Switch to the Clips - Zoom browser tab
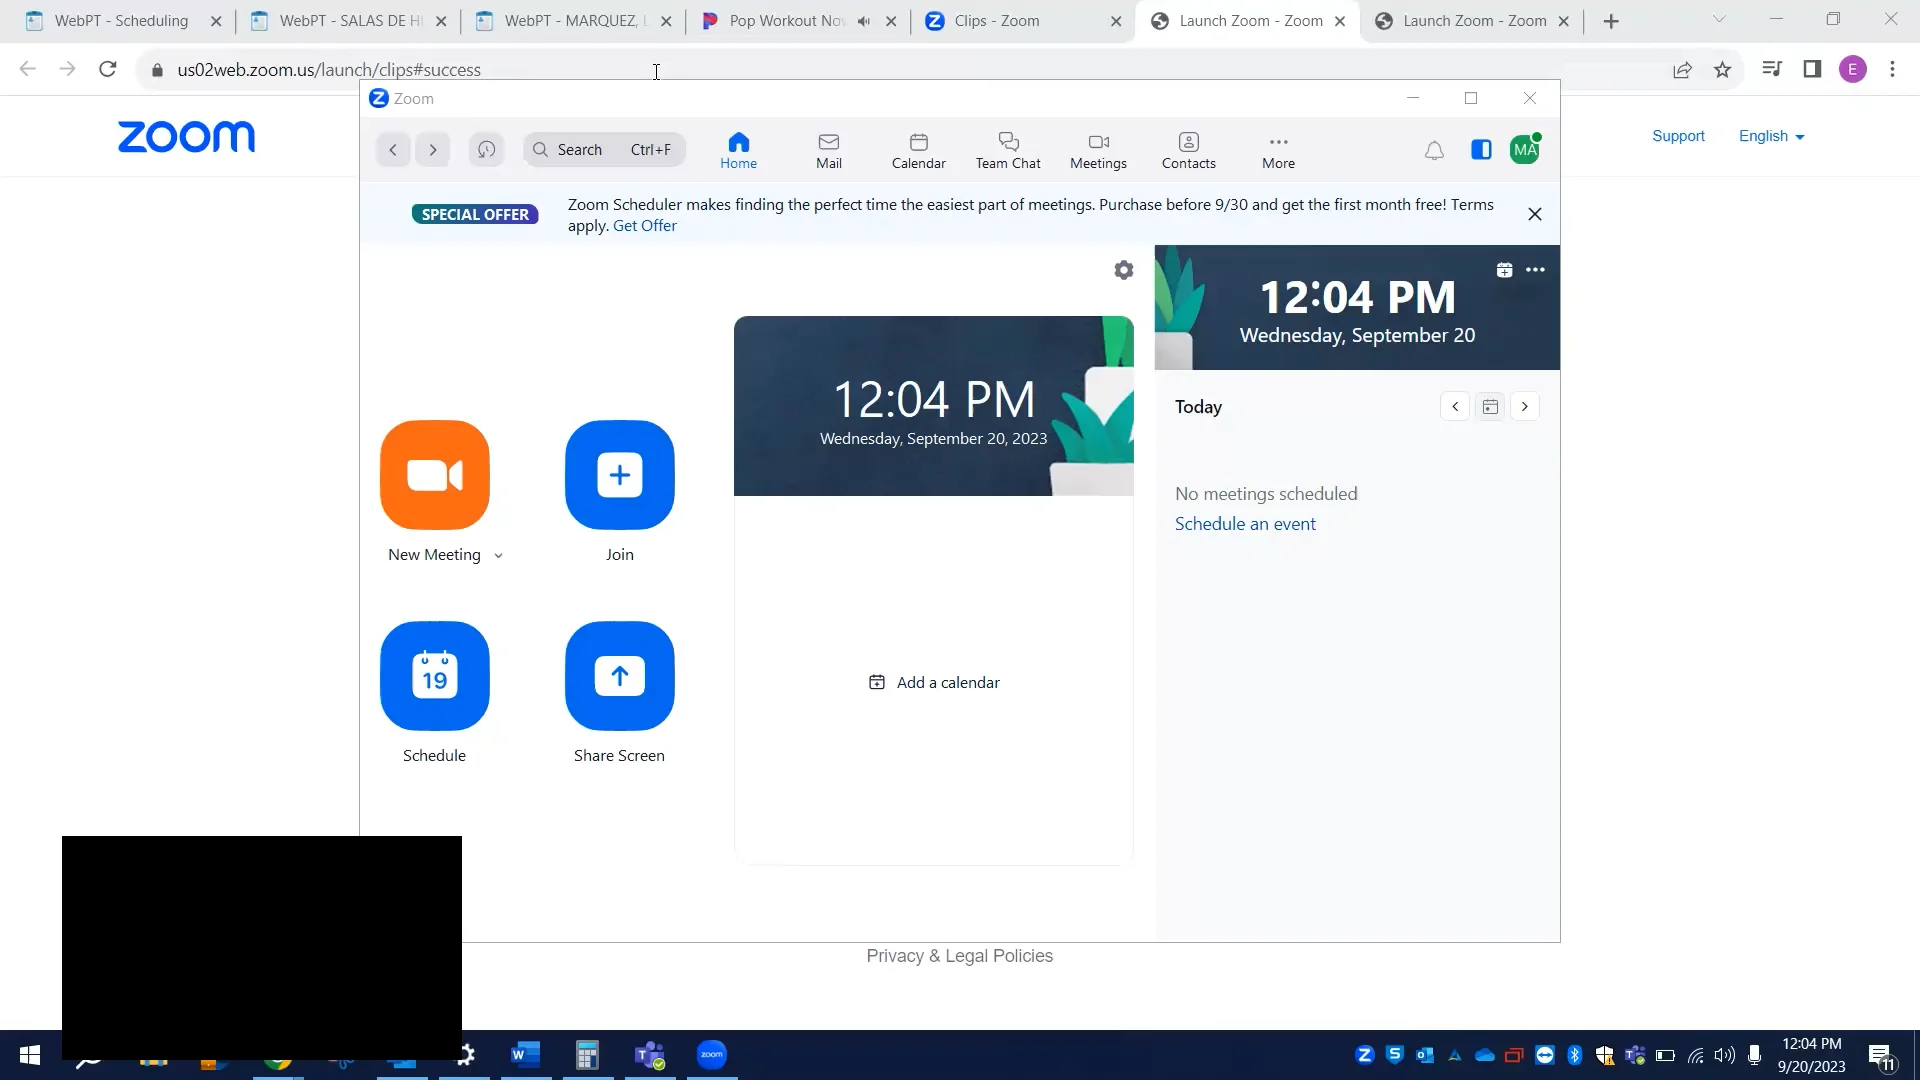Image resolution: width=1920 pixels, height=1080 pixels. coord(996,20)
